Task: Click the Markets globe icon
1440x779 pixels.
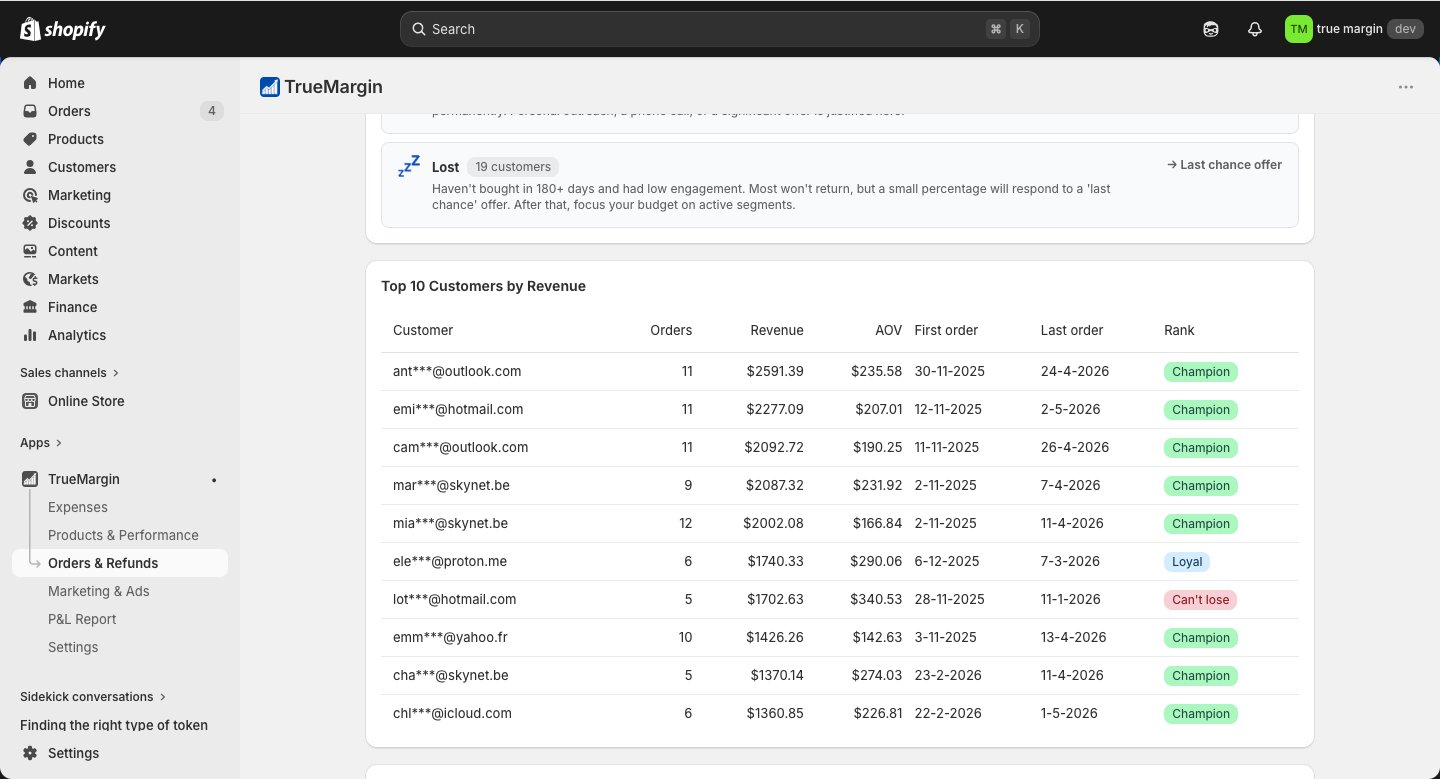Action: tap(30, 279)
